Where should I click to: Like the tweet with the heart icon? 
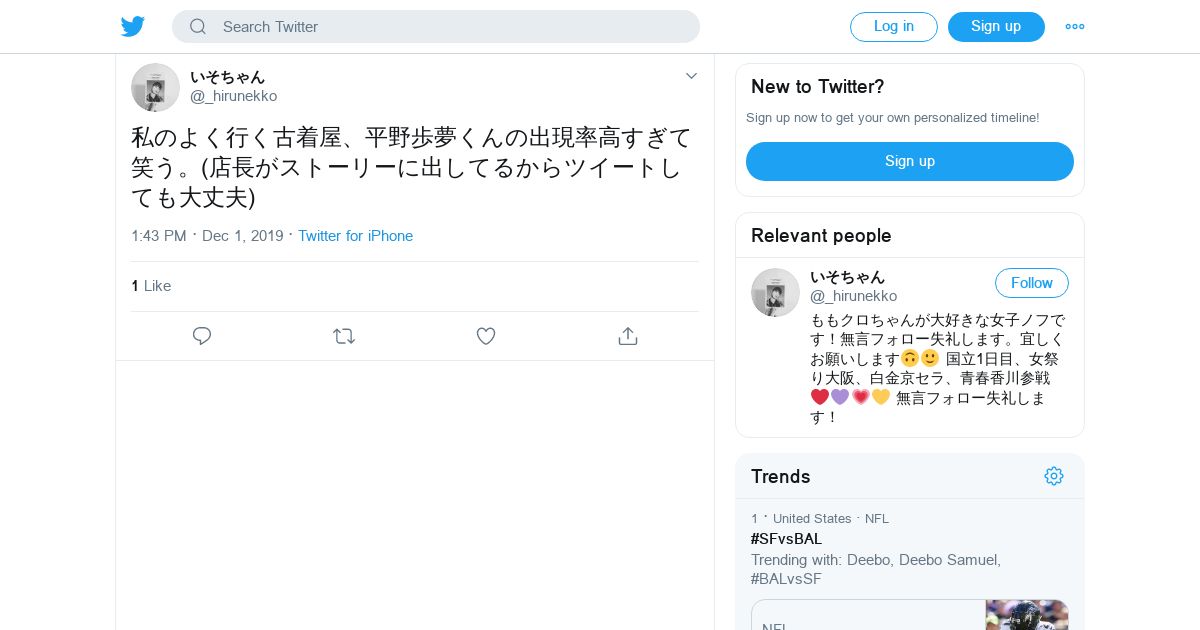pos(486,336)
